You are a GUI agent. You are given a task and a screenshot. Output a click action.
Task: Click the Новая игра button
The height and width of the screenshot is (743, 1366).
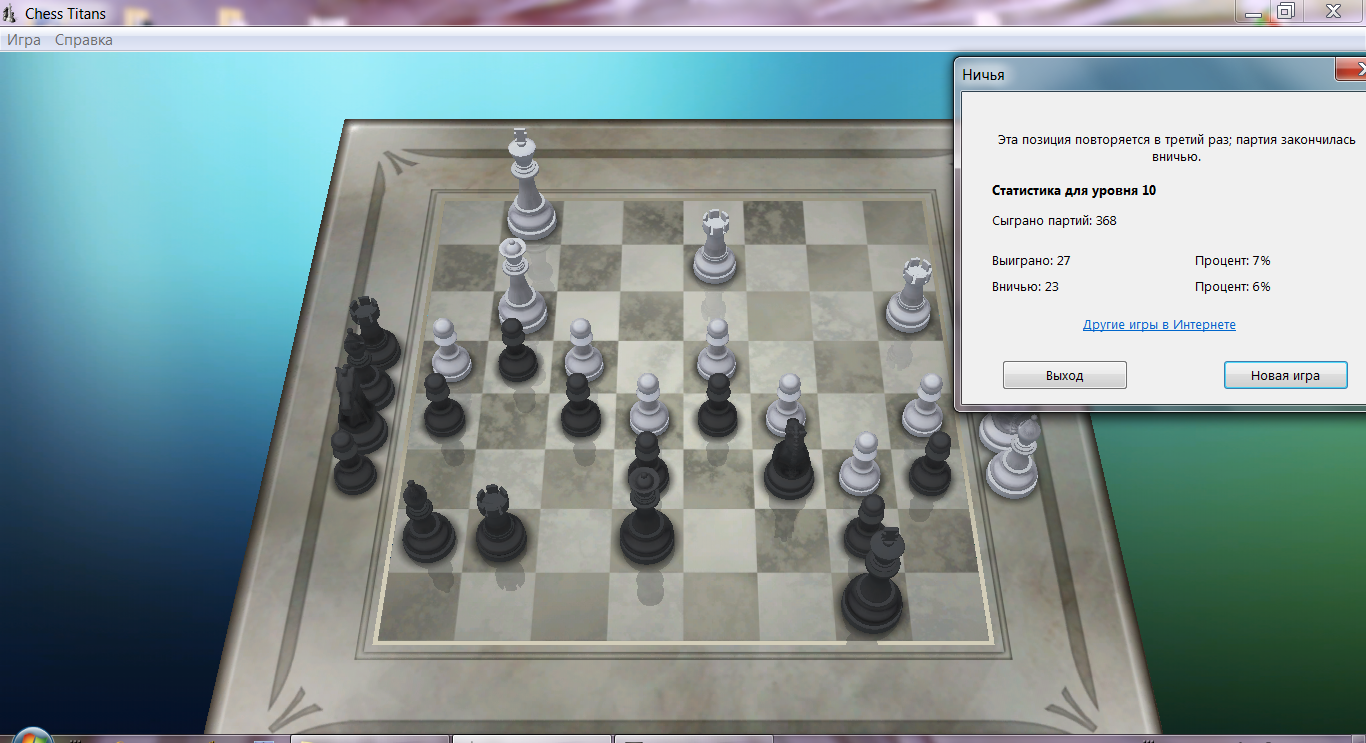point(1285,376)
